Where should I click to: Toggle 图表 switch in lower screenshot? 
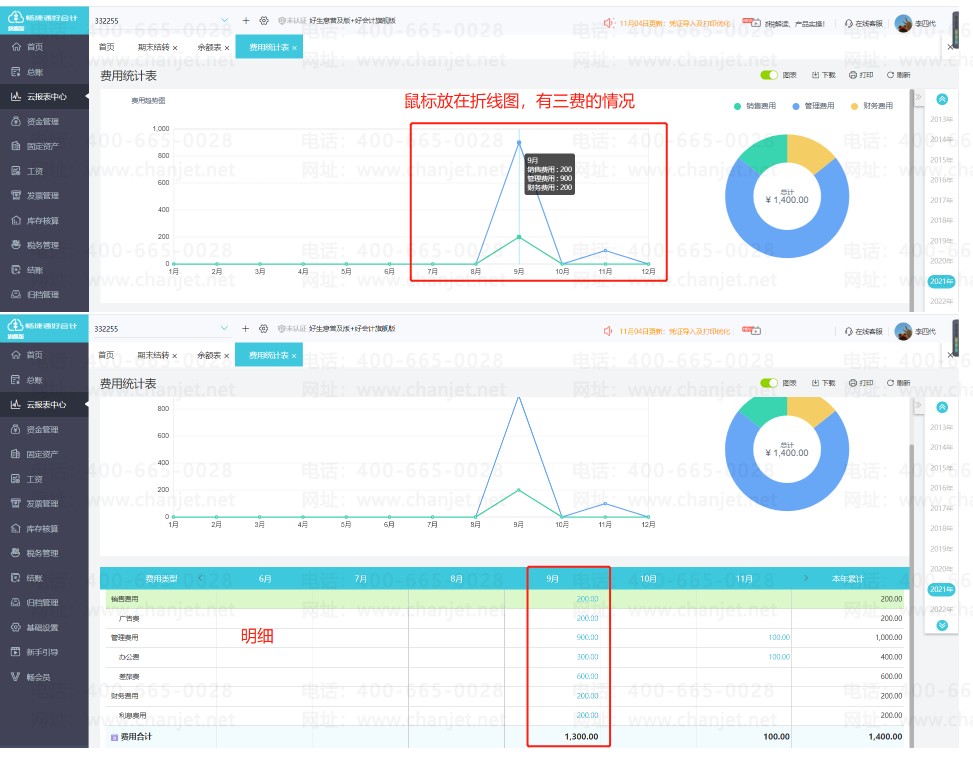click(x=769, y=383)
